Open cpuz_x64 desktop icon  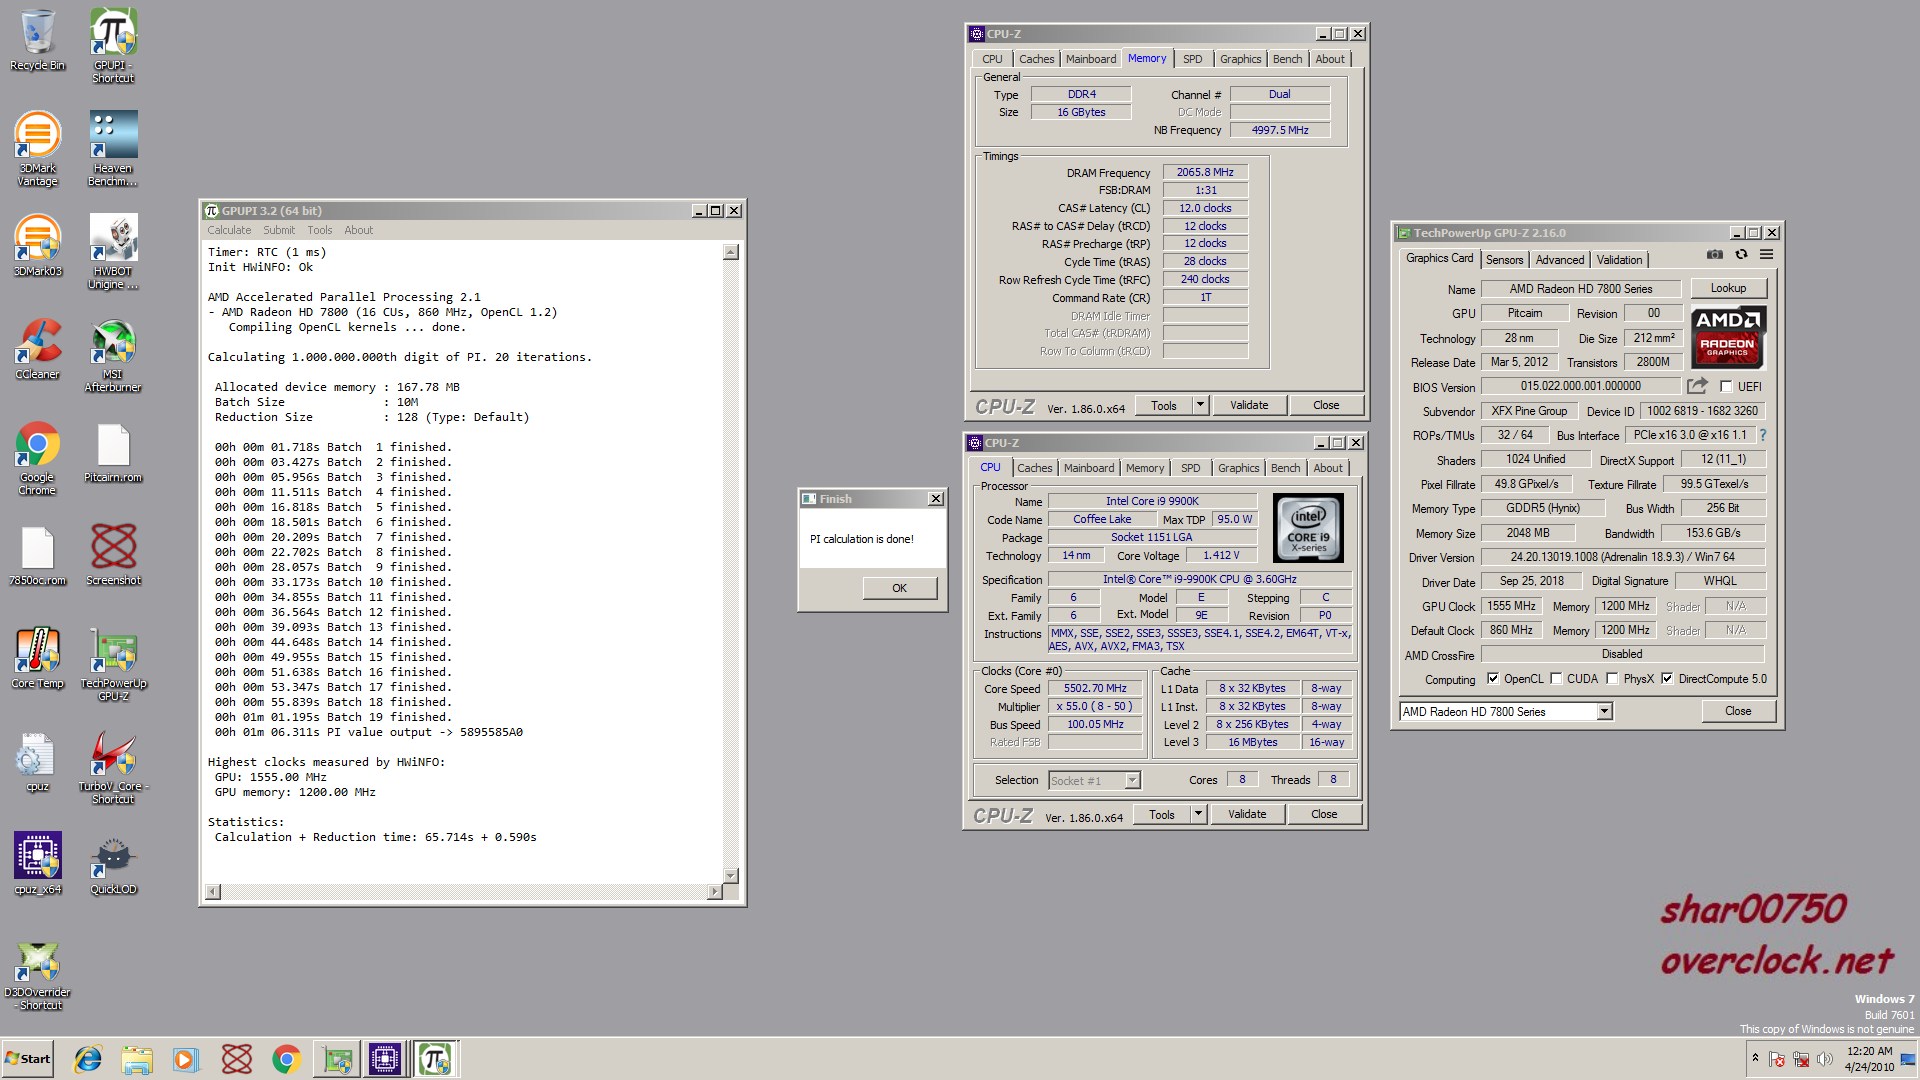(x=37, y=863)
